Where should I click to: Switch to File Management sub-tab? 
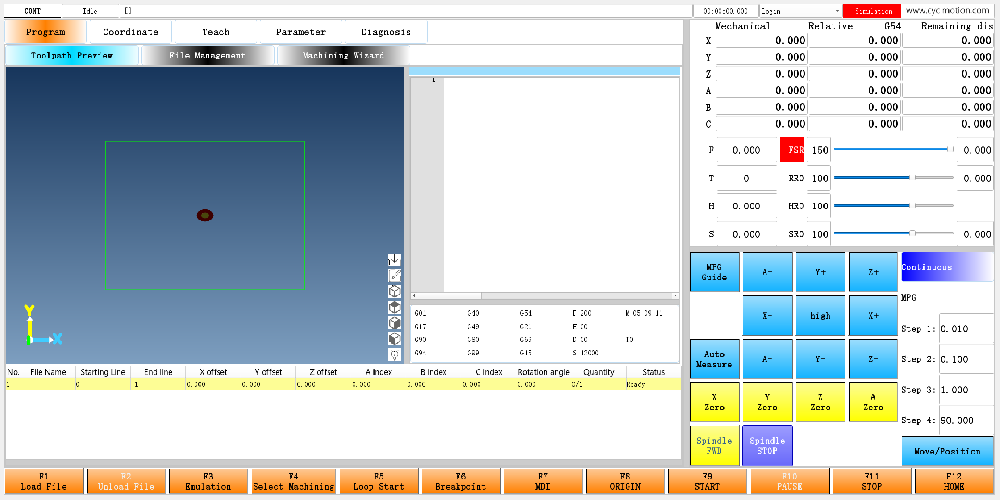(x=207, y=55)
